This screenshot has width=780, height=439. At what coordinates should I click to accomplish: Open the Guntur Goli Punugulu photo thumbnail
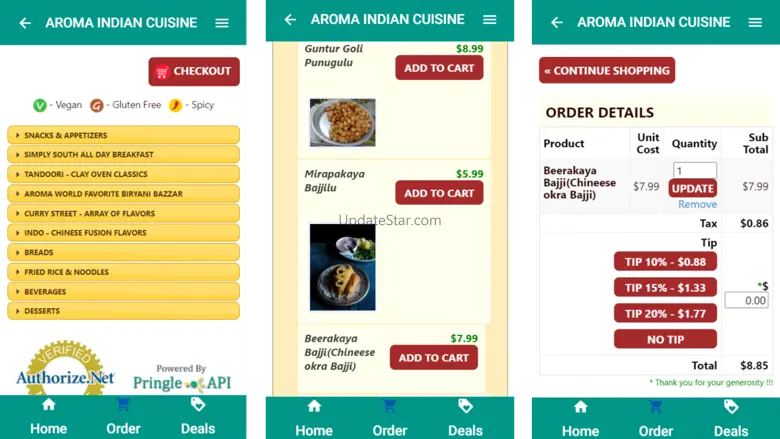pos(343,122)
